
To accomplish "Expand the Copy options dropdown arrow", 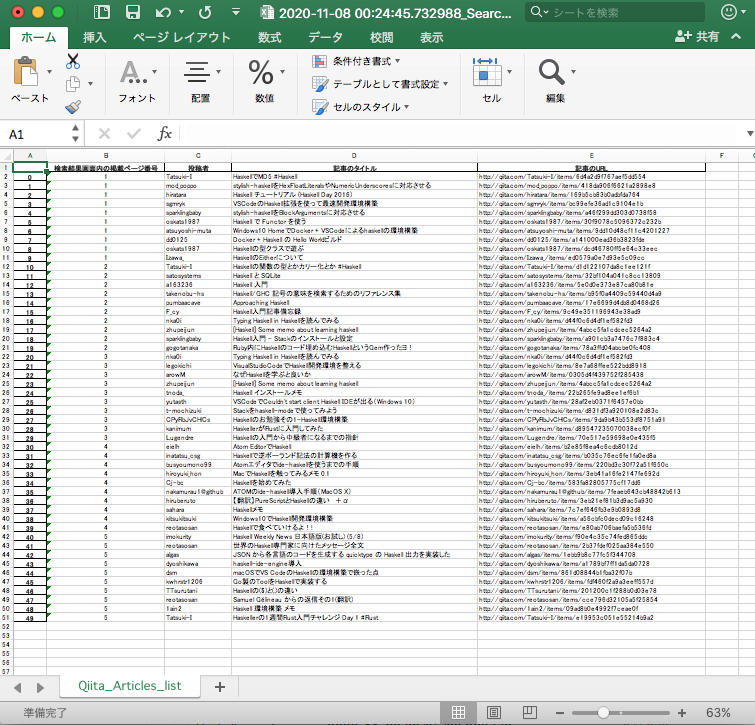I will (90, 84).
